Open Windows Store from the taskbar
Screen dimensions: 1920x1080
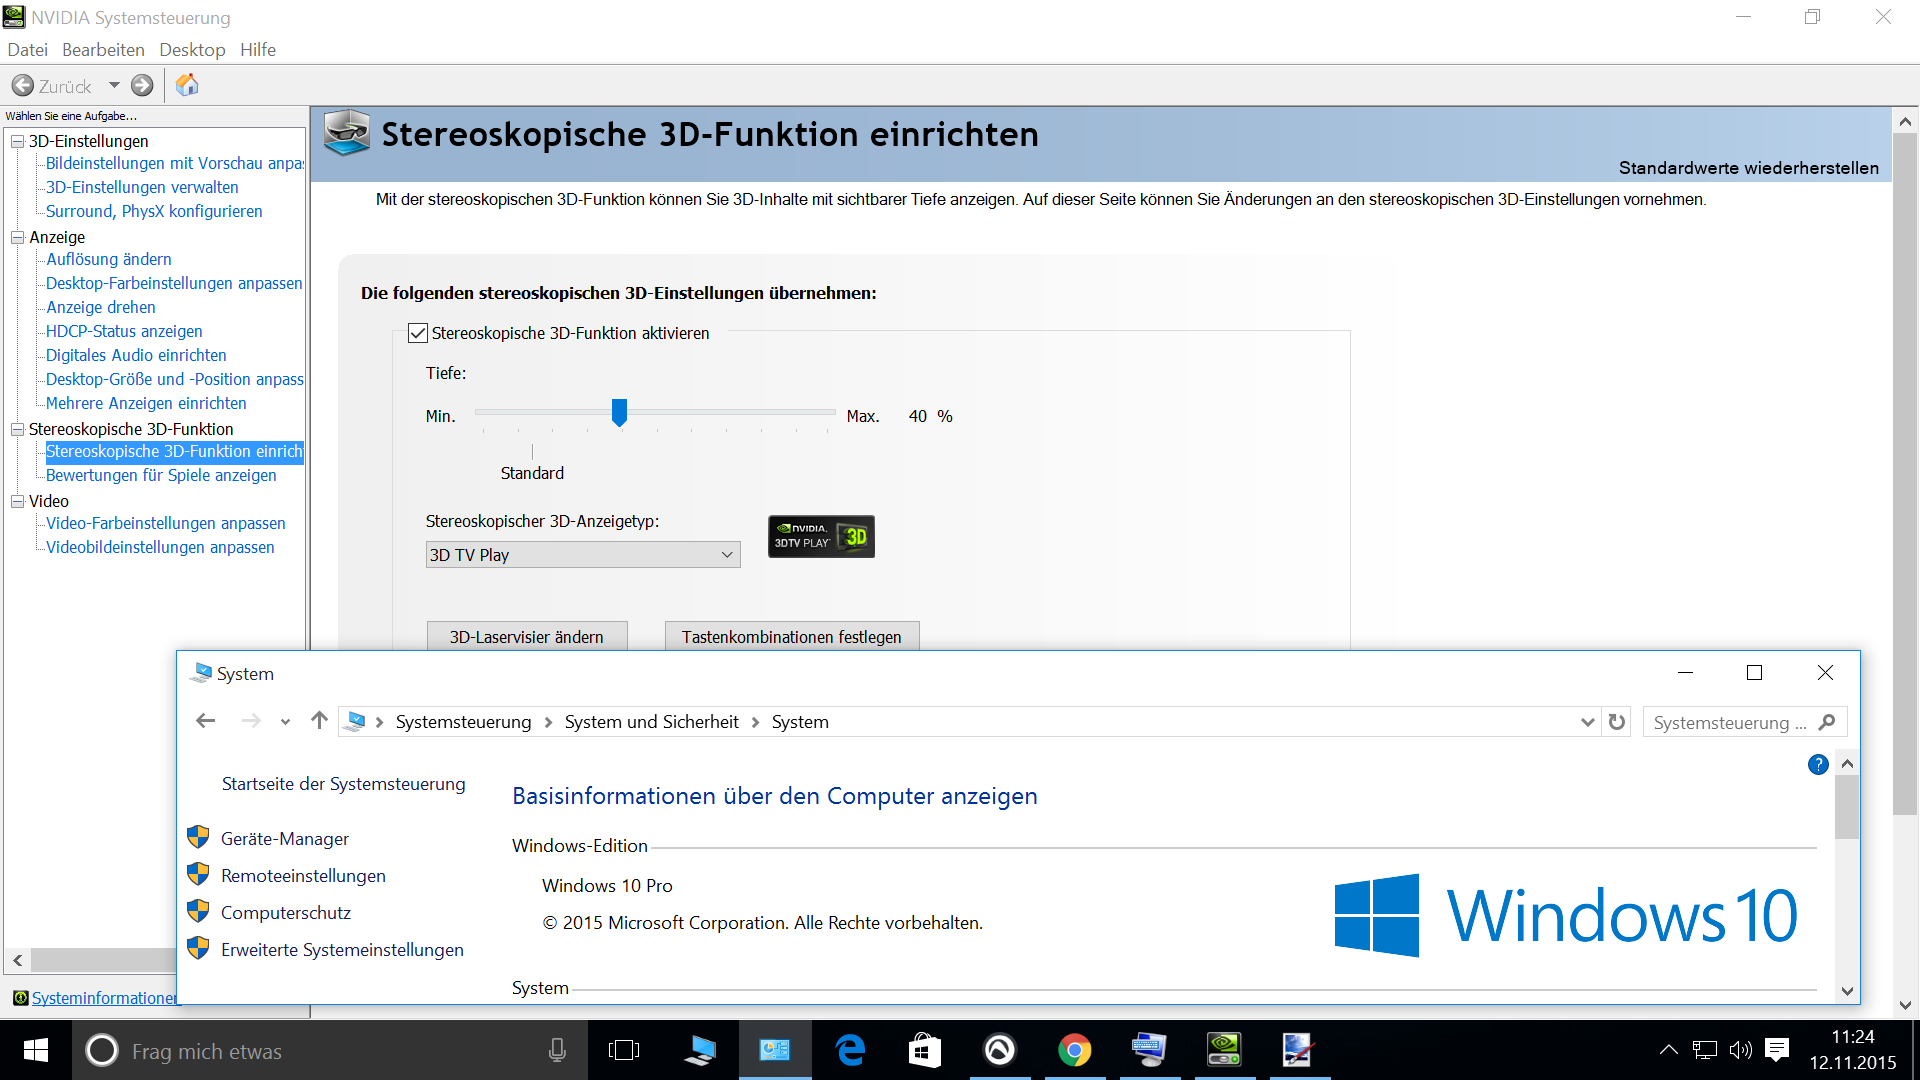point(924,1050)
